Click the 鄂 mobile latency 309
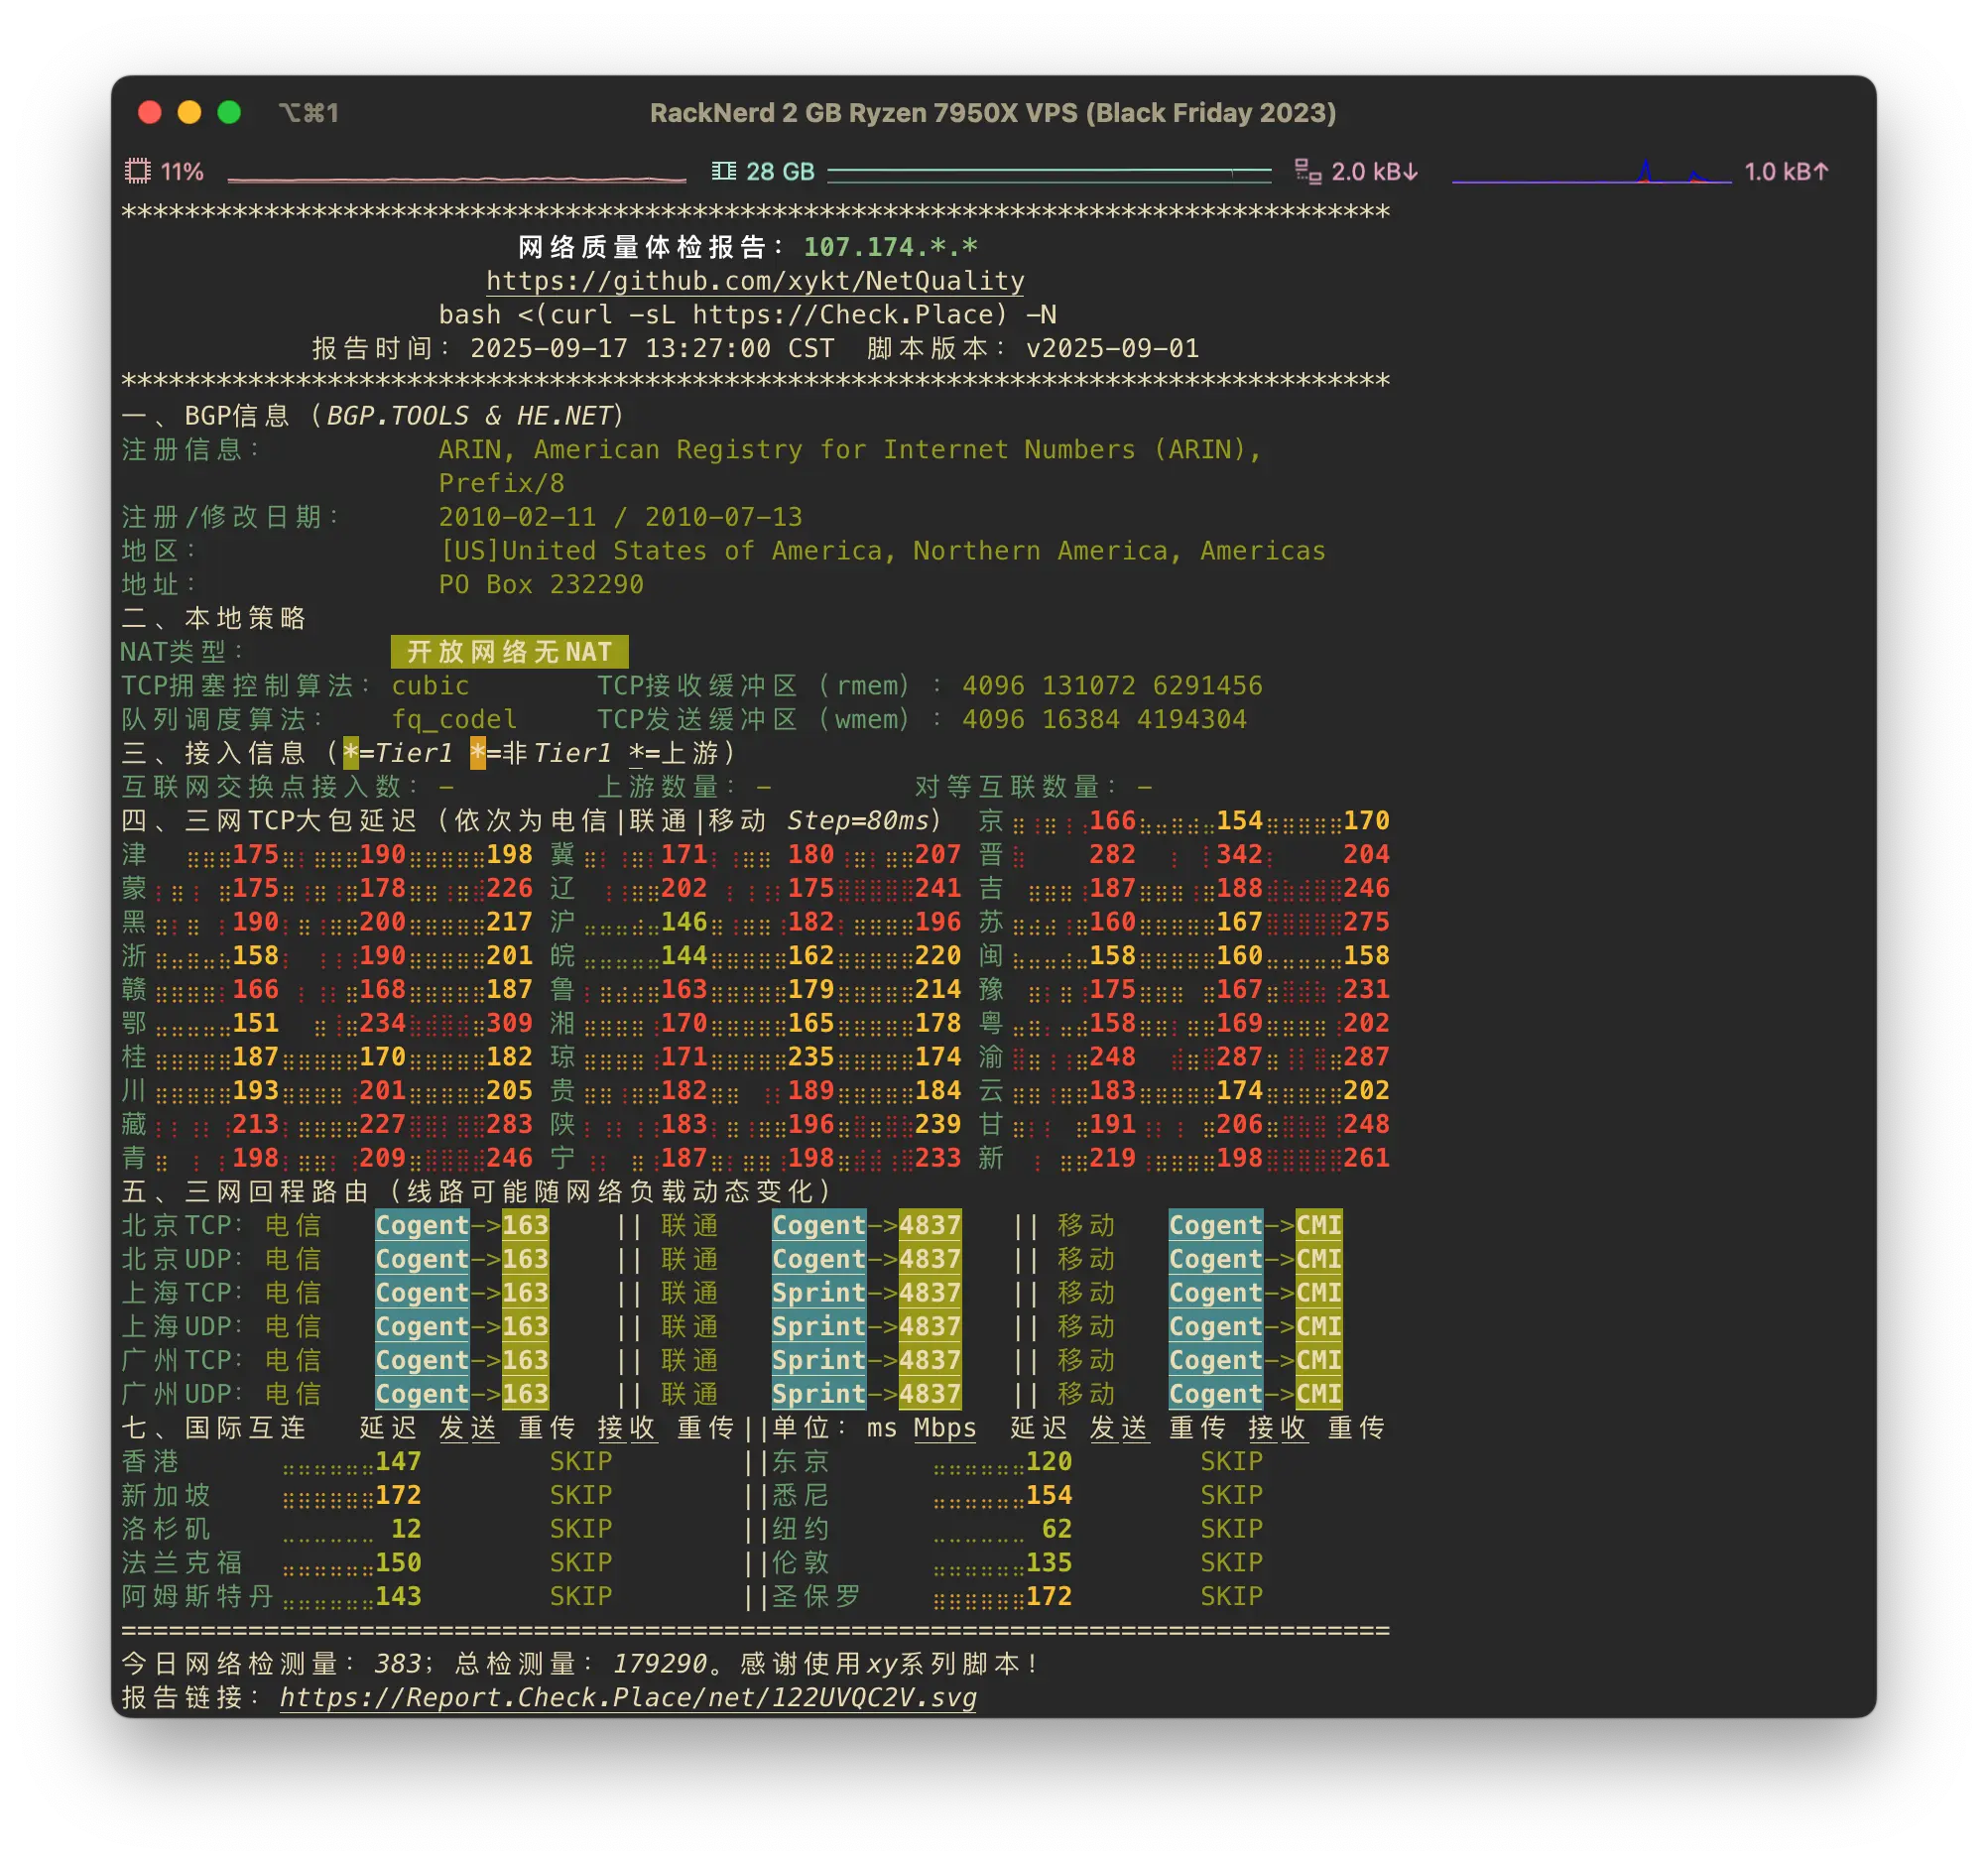Viewport: 1988px width, 1865px height. click(509, 1022)
